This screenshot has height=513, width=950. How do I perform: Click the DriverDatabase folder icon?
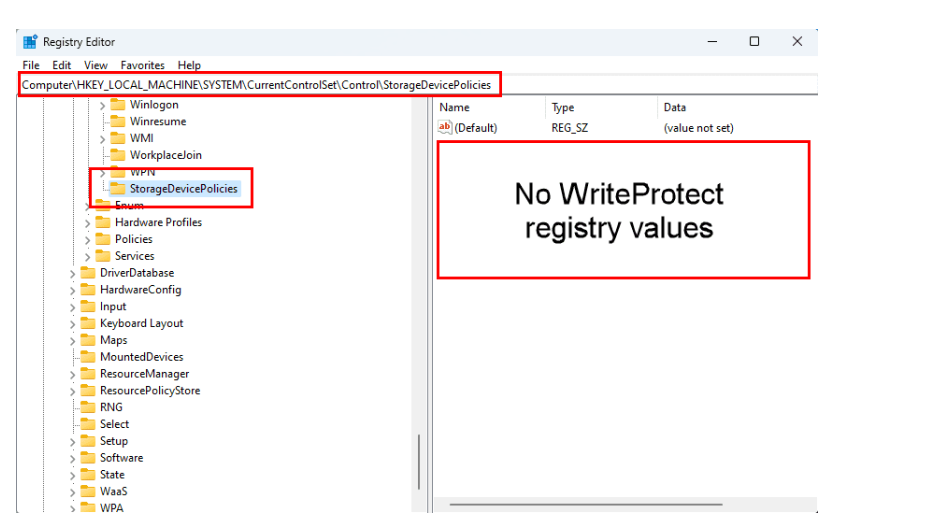click(88, 273)
